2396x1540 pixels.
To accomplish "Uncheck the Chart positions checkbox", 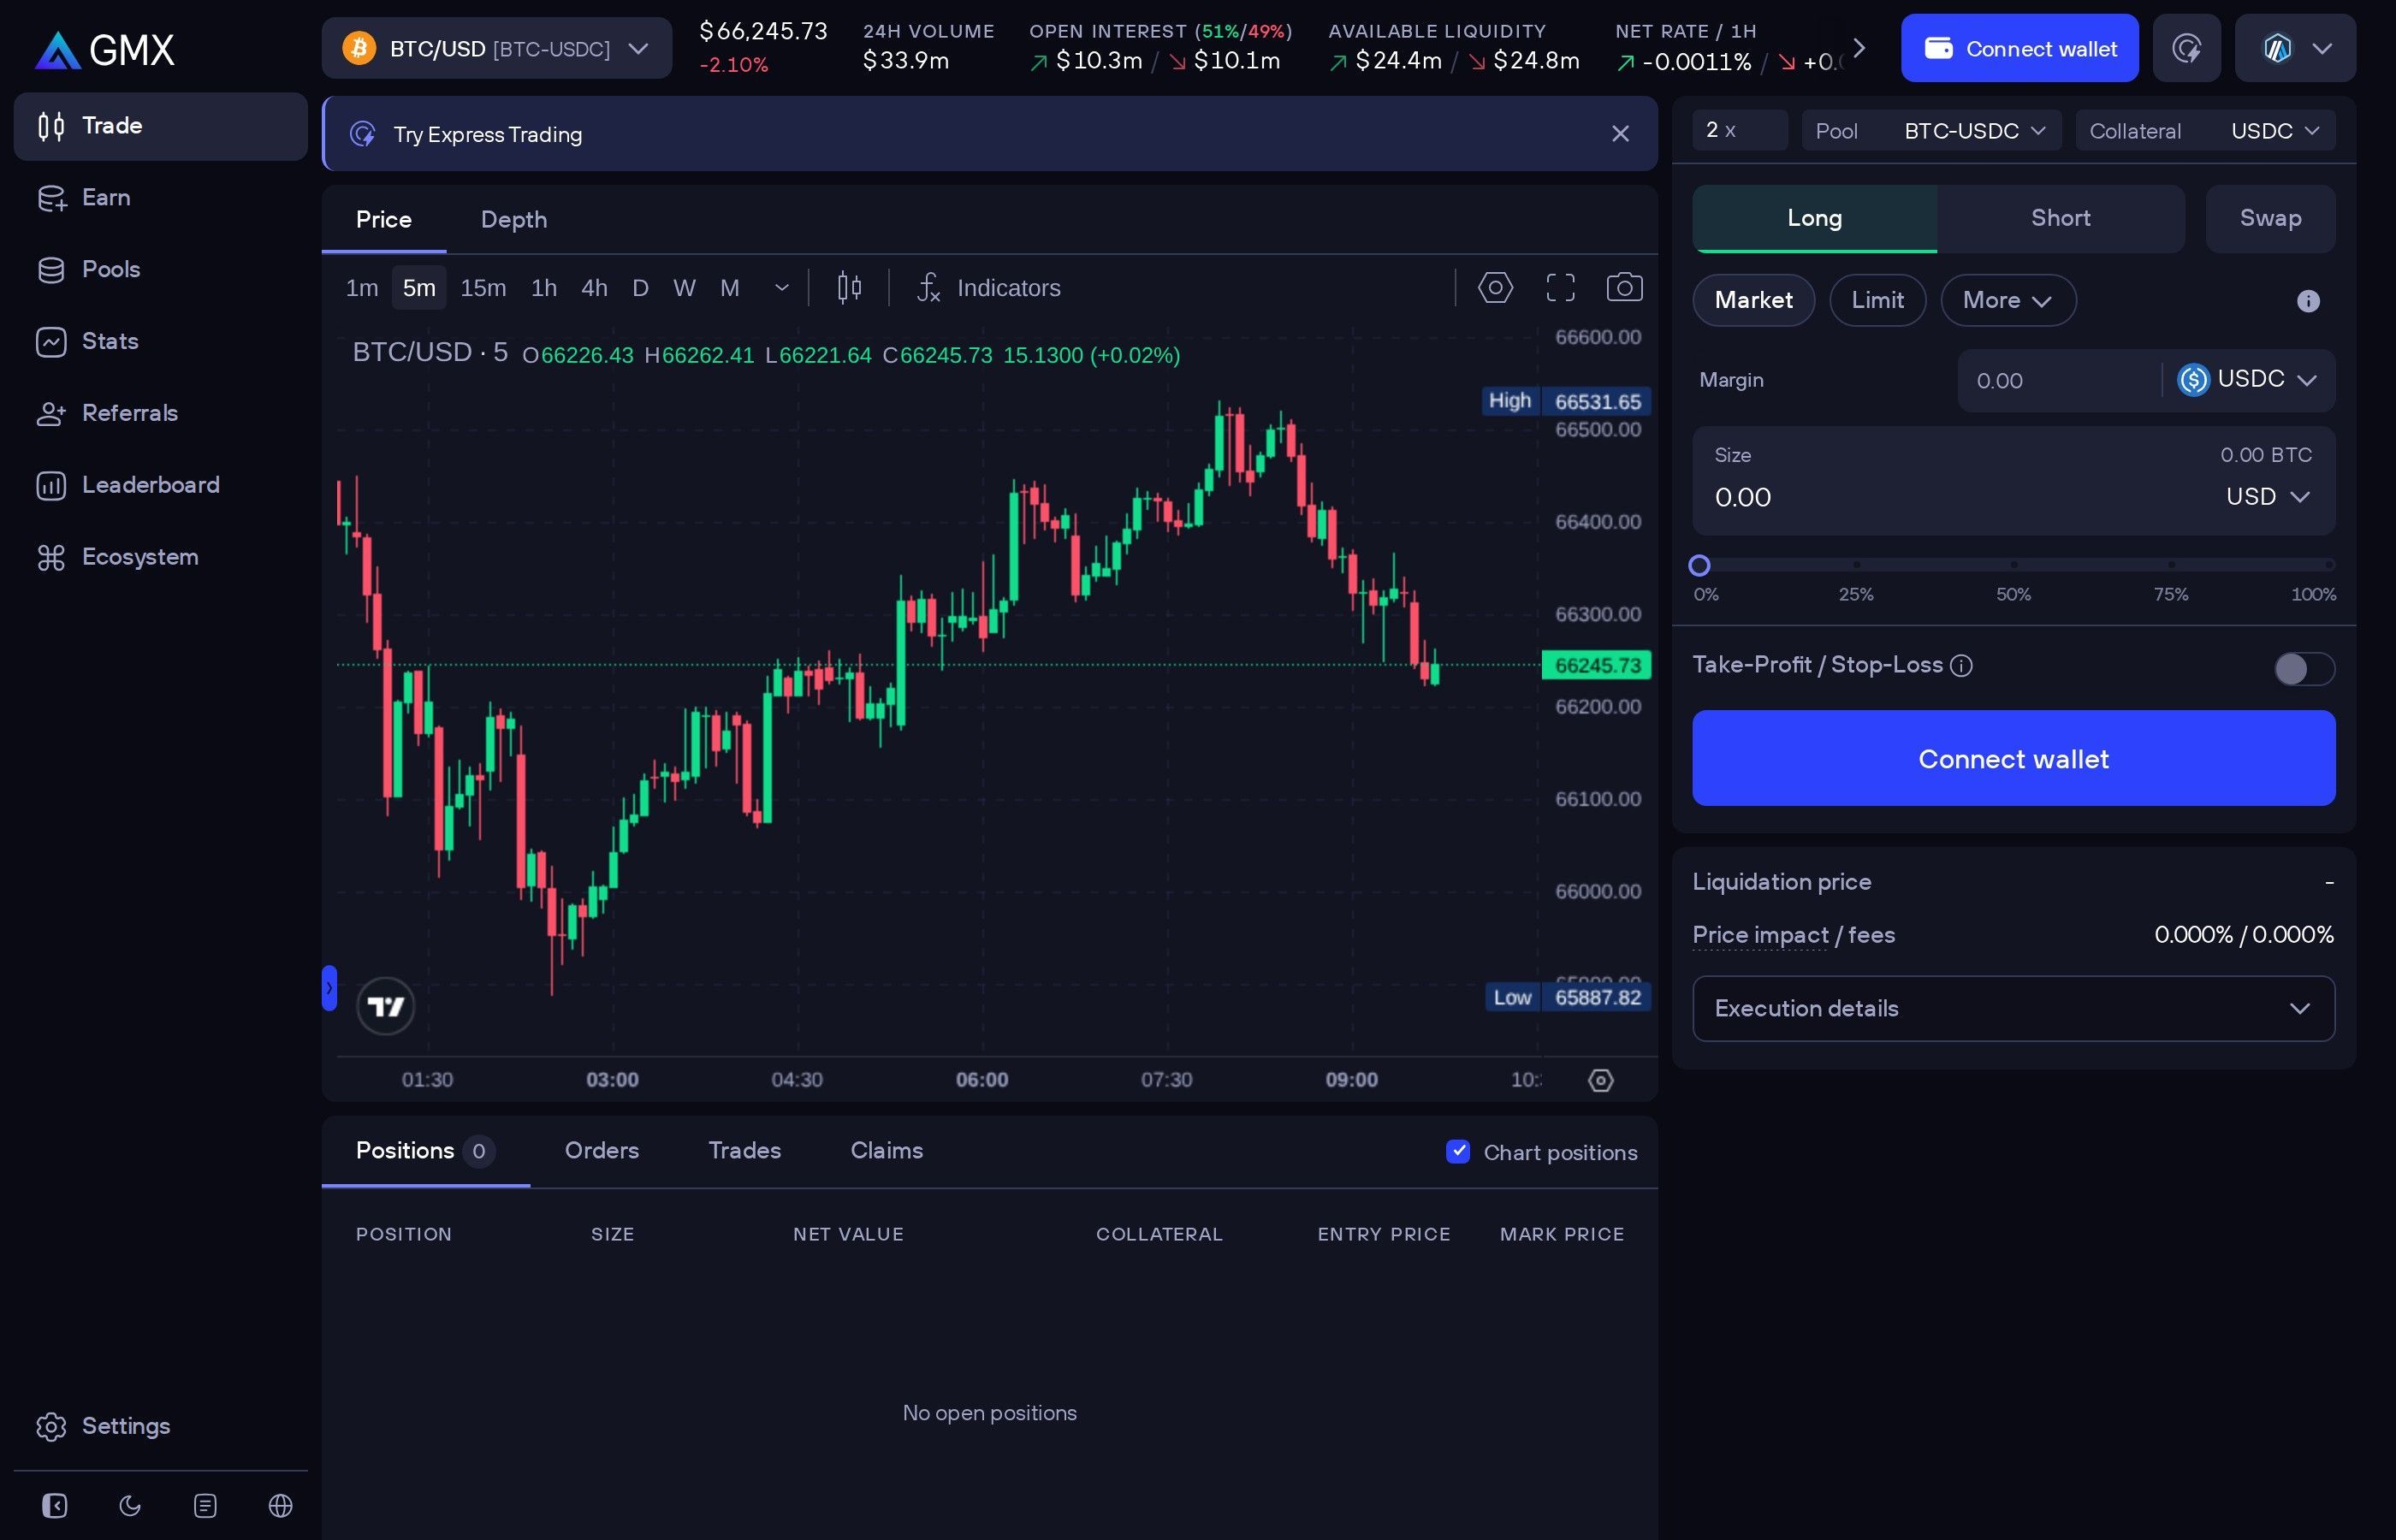I will (x=1458, y=1151).
